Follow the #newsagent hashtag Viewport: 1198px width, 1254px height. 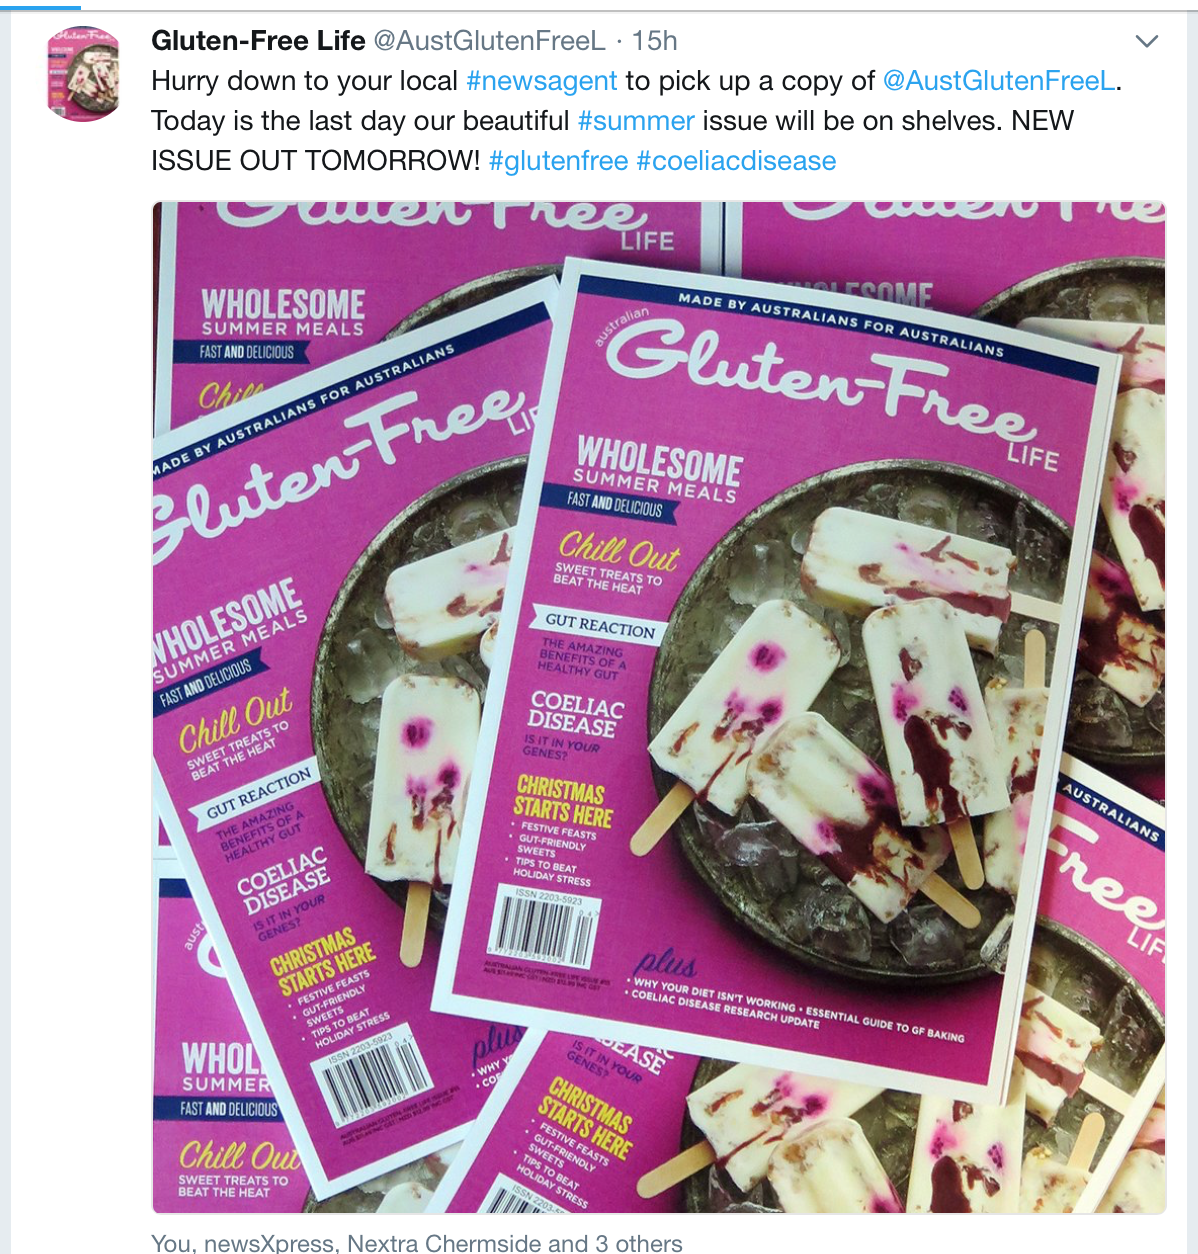[x=542, y=81]
